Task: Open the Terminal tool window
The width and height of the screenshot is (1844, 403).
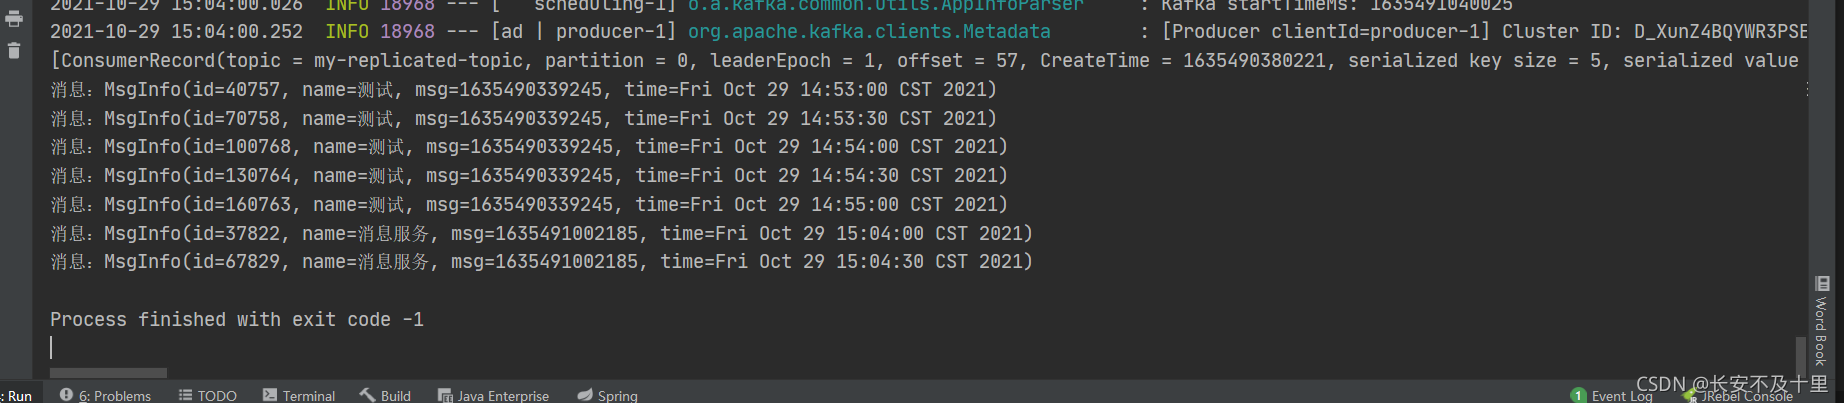Action: 299,395
